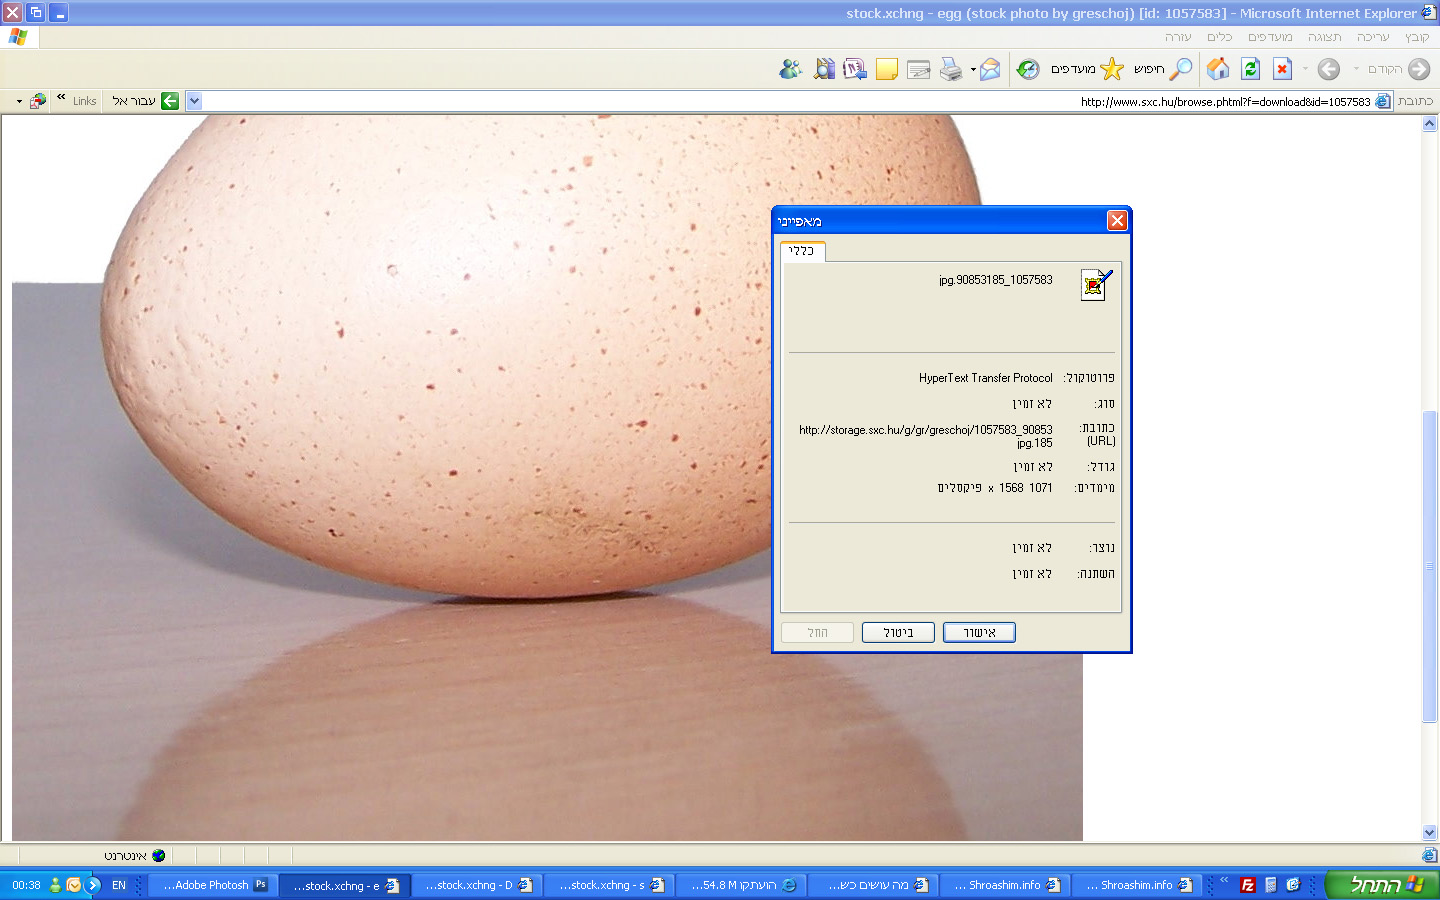This screenshot has width=1440, height=900.
Task: Click the Print icon in the toolbar
Action: coord(950,69)
